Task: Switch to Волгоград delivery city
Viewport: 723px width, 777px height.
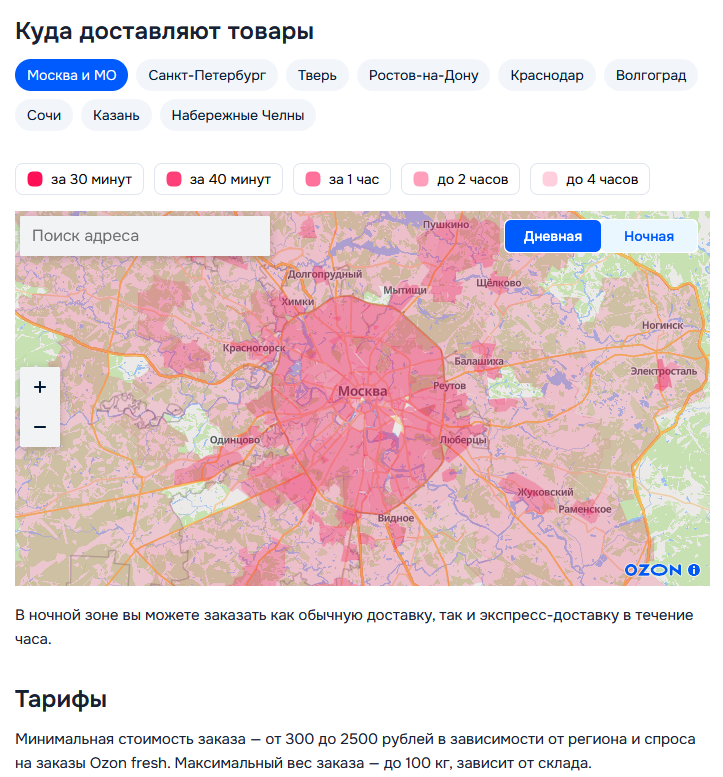Action: click(x=651, y=75)
